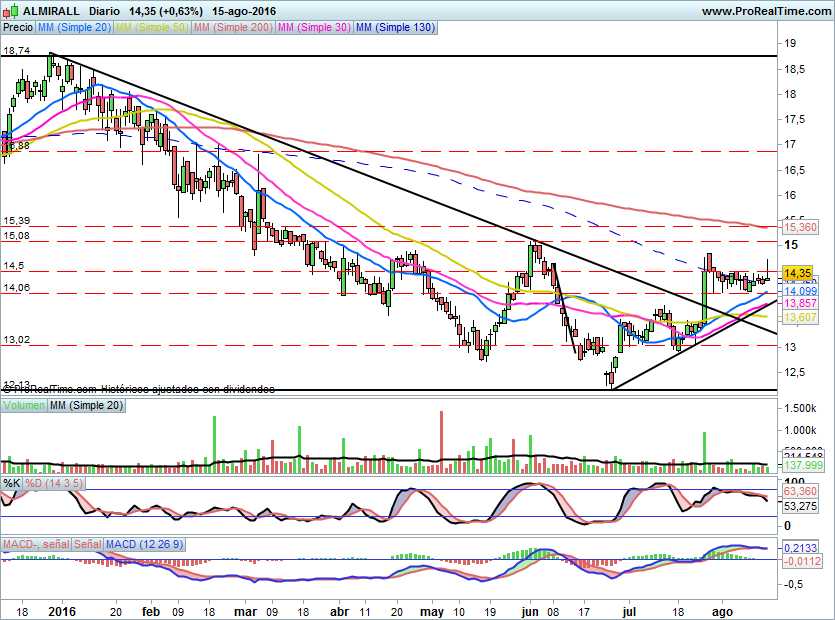Viewport: 835px width, 620px height.
Task: Click the 13,607 value tag
Action: (800, 317)
